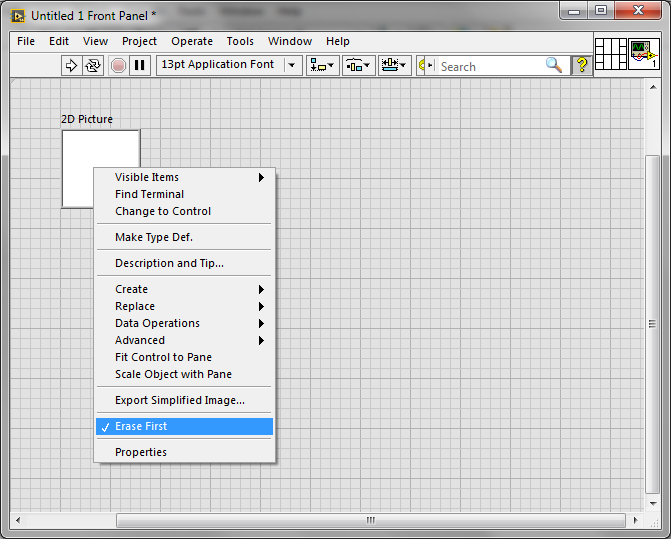This screenshot has width=671, height=539.
Task: Click the LabVIEW title bar icon
Action: (x=18, y=16)
